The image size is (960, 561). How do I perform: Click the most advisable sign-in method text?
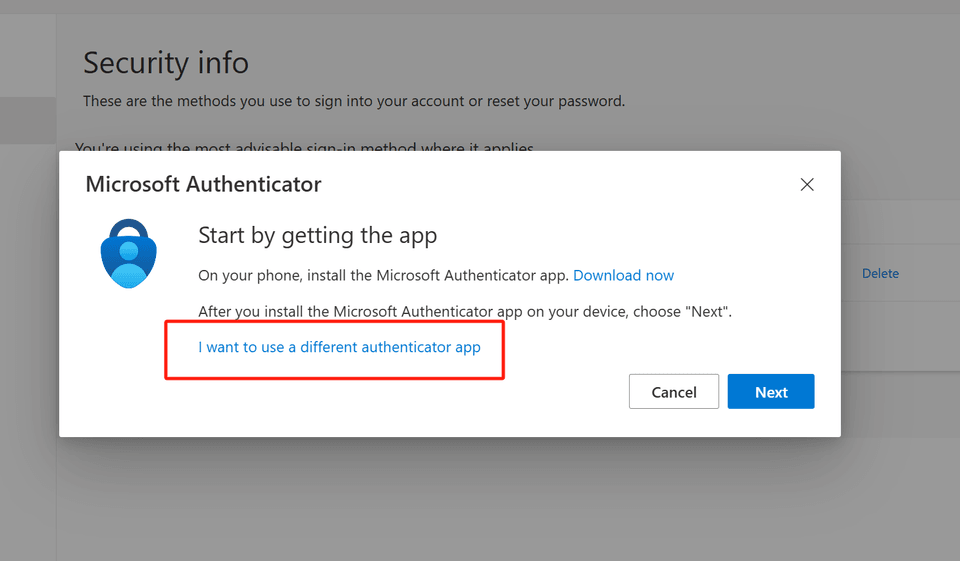pos(304,146)
